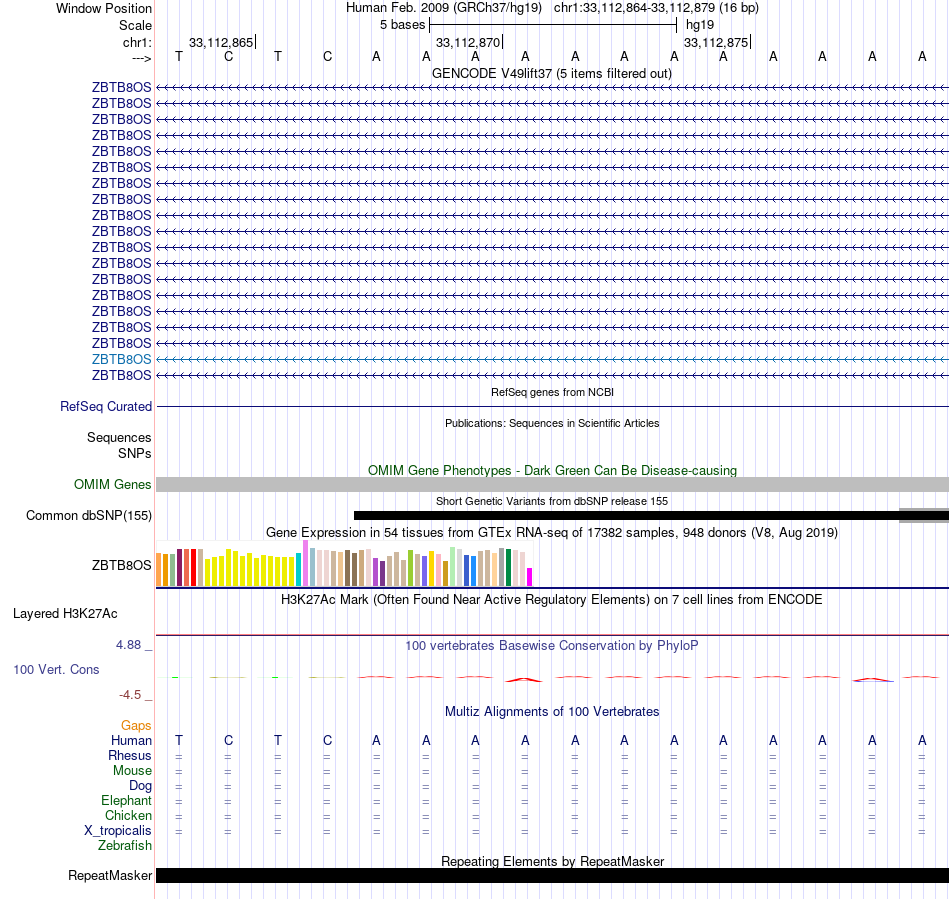Click the chr1:33,112,864-33,112,879 (16 bp) position text
The height and width of the screenshot is (899, 950).
click(x=656, y=8)
